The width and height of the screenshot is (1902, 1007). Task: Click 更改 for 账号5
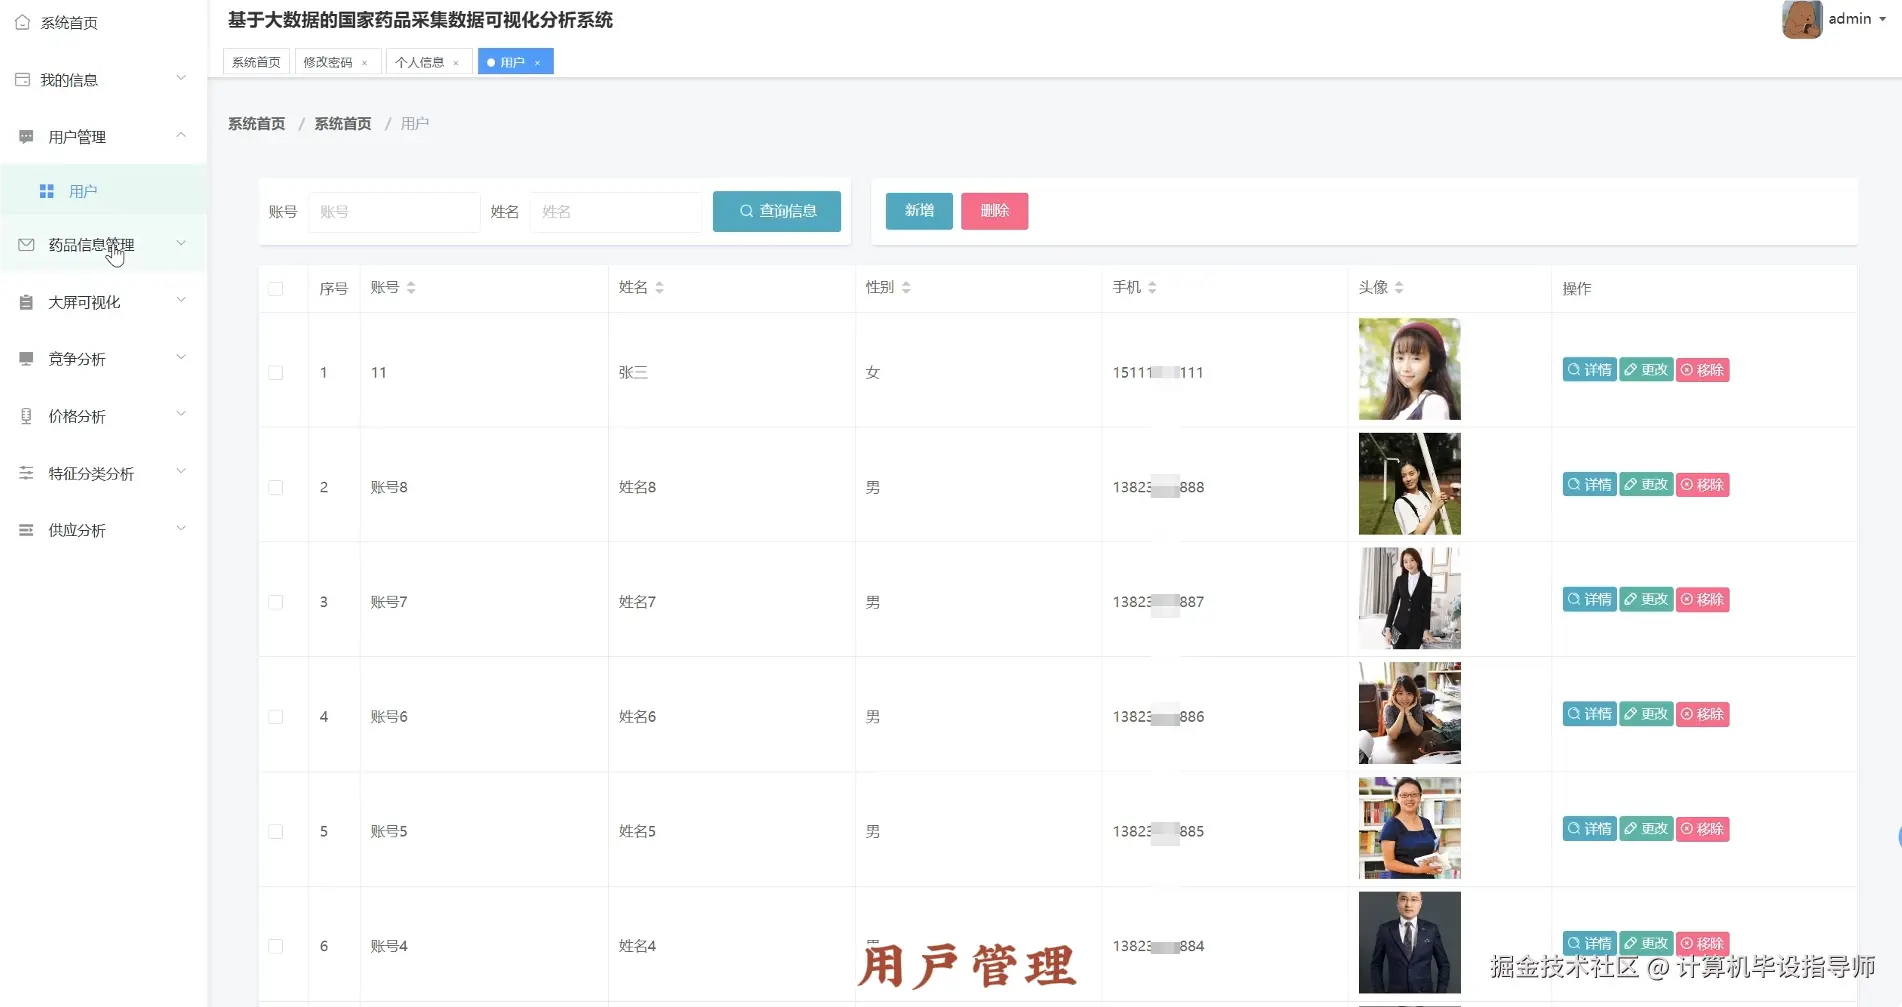(x=1646, y=829)
